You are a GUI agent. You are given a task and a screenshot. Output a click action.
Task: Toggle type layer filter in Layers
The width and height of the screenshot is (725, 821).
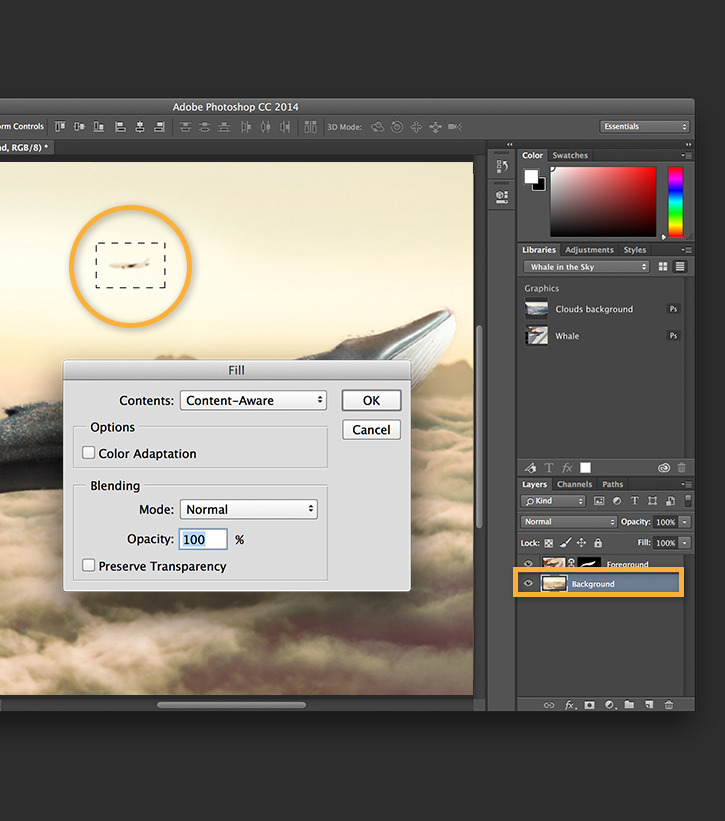tap(634, 501)
